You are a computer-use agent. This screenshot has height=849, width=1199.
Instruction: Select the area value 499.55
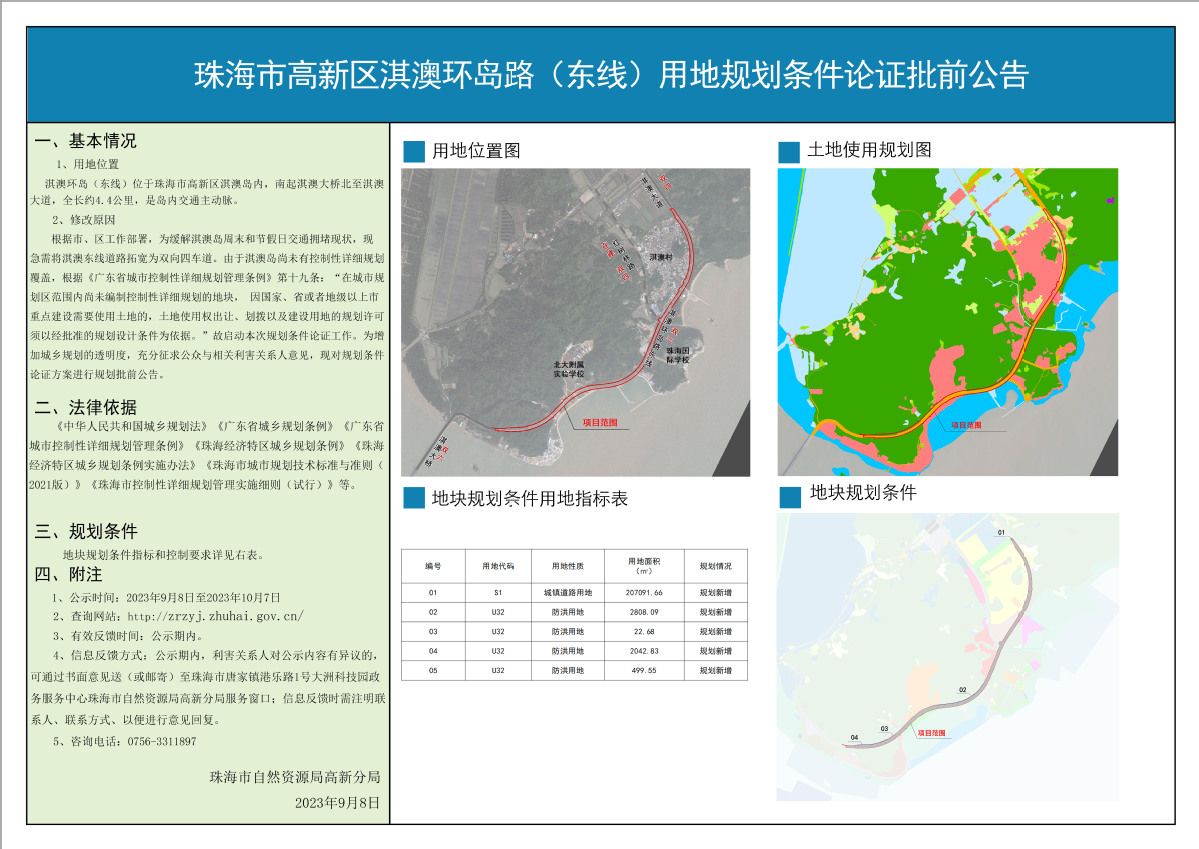(644, 671)
